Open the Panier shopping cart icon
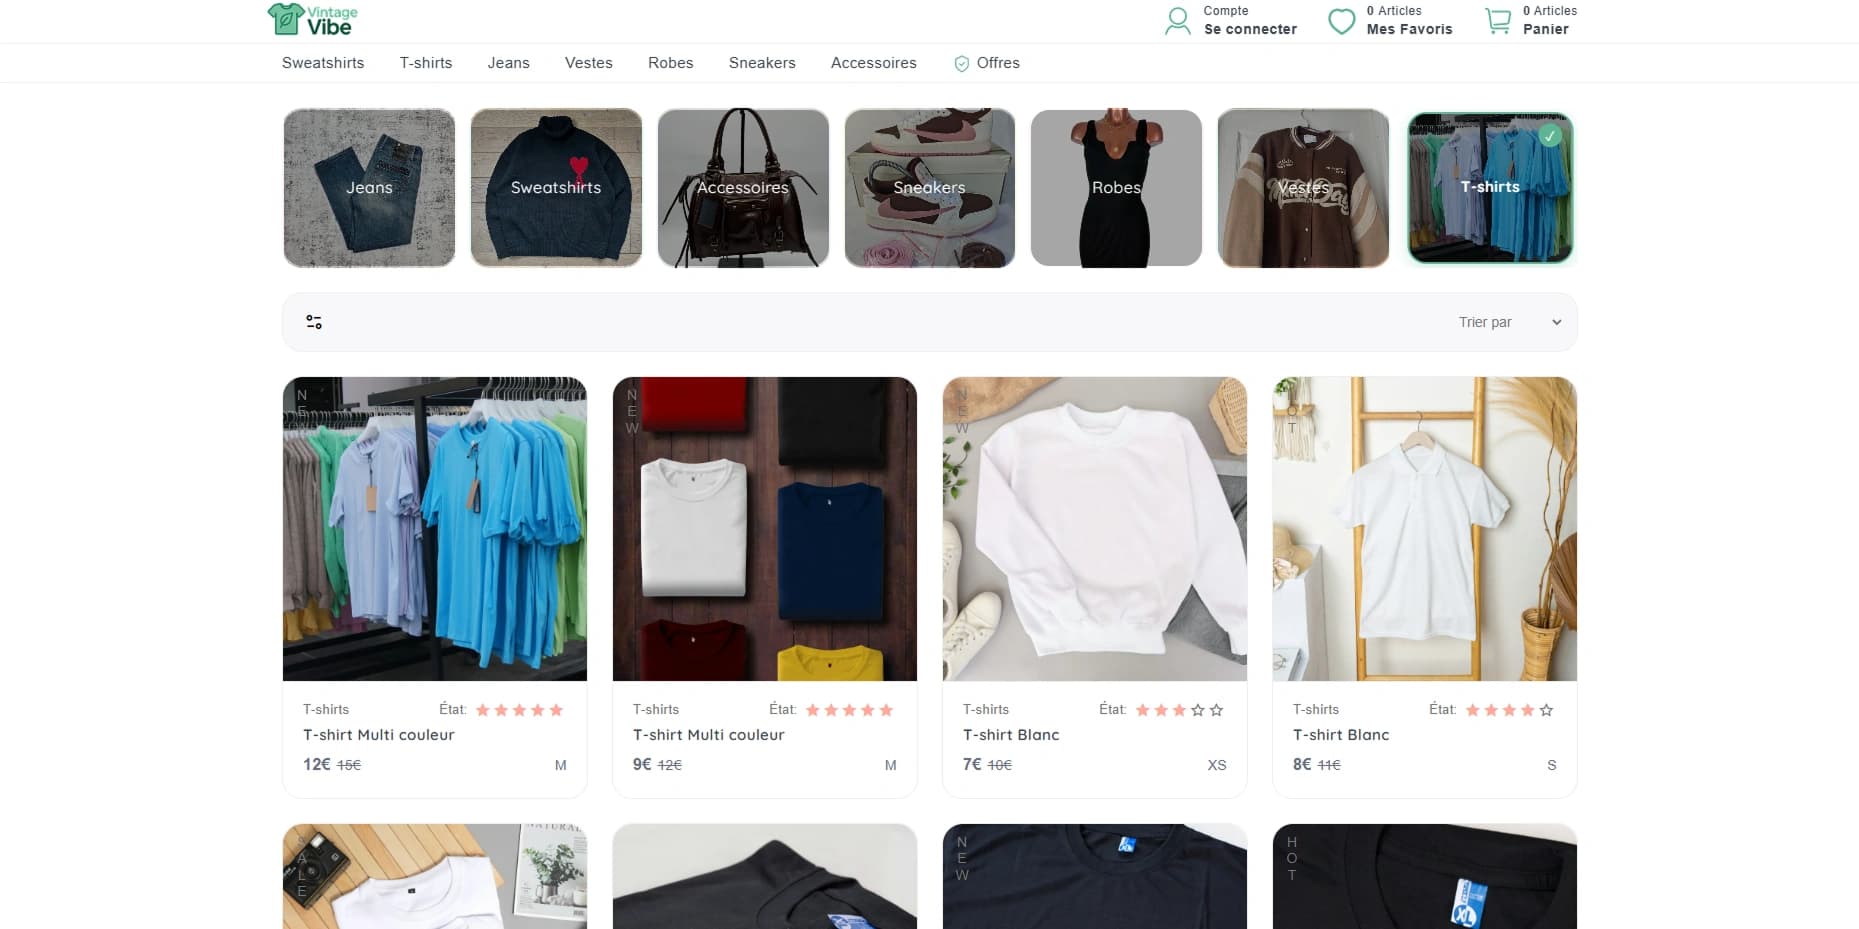1859x929 pixels. click(x=1497, y=19)
